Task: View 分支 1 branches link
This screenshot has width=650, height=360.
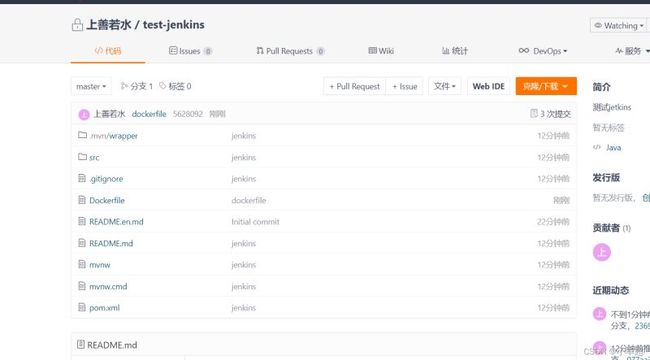Action: coord(136,86)
